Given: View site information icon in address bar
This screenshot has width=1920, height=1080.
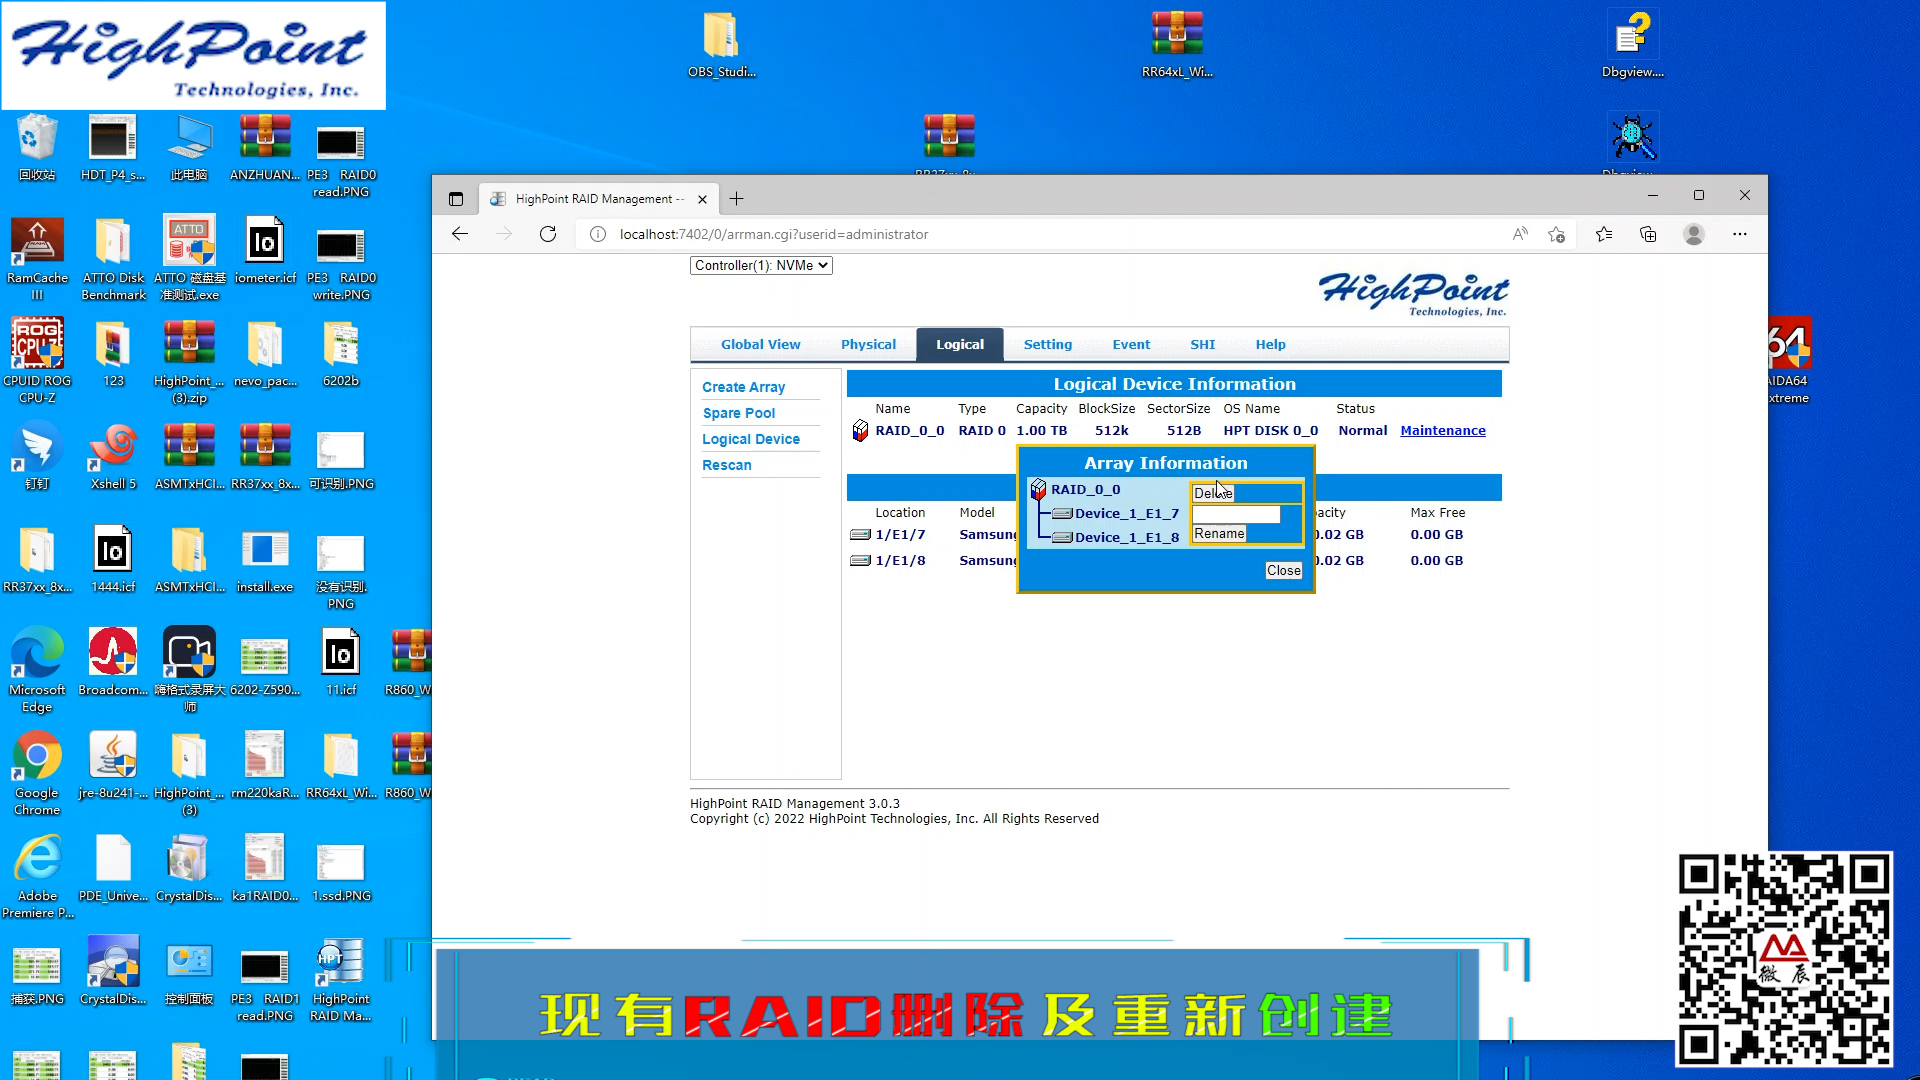Looking at the screenshot, I should [598, 234].
